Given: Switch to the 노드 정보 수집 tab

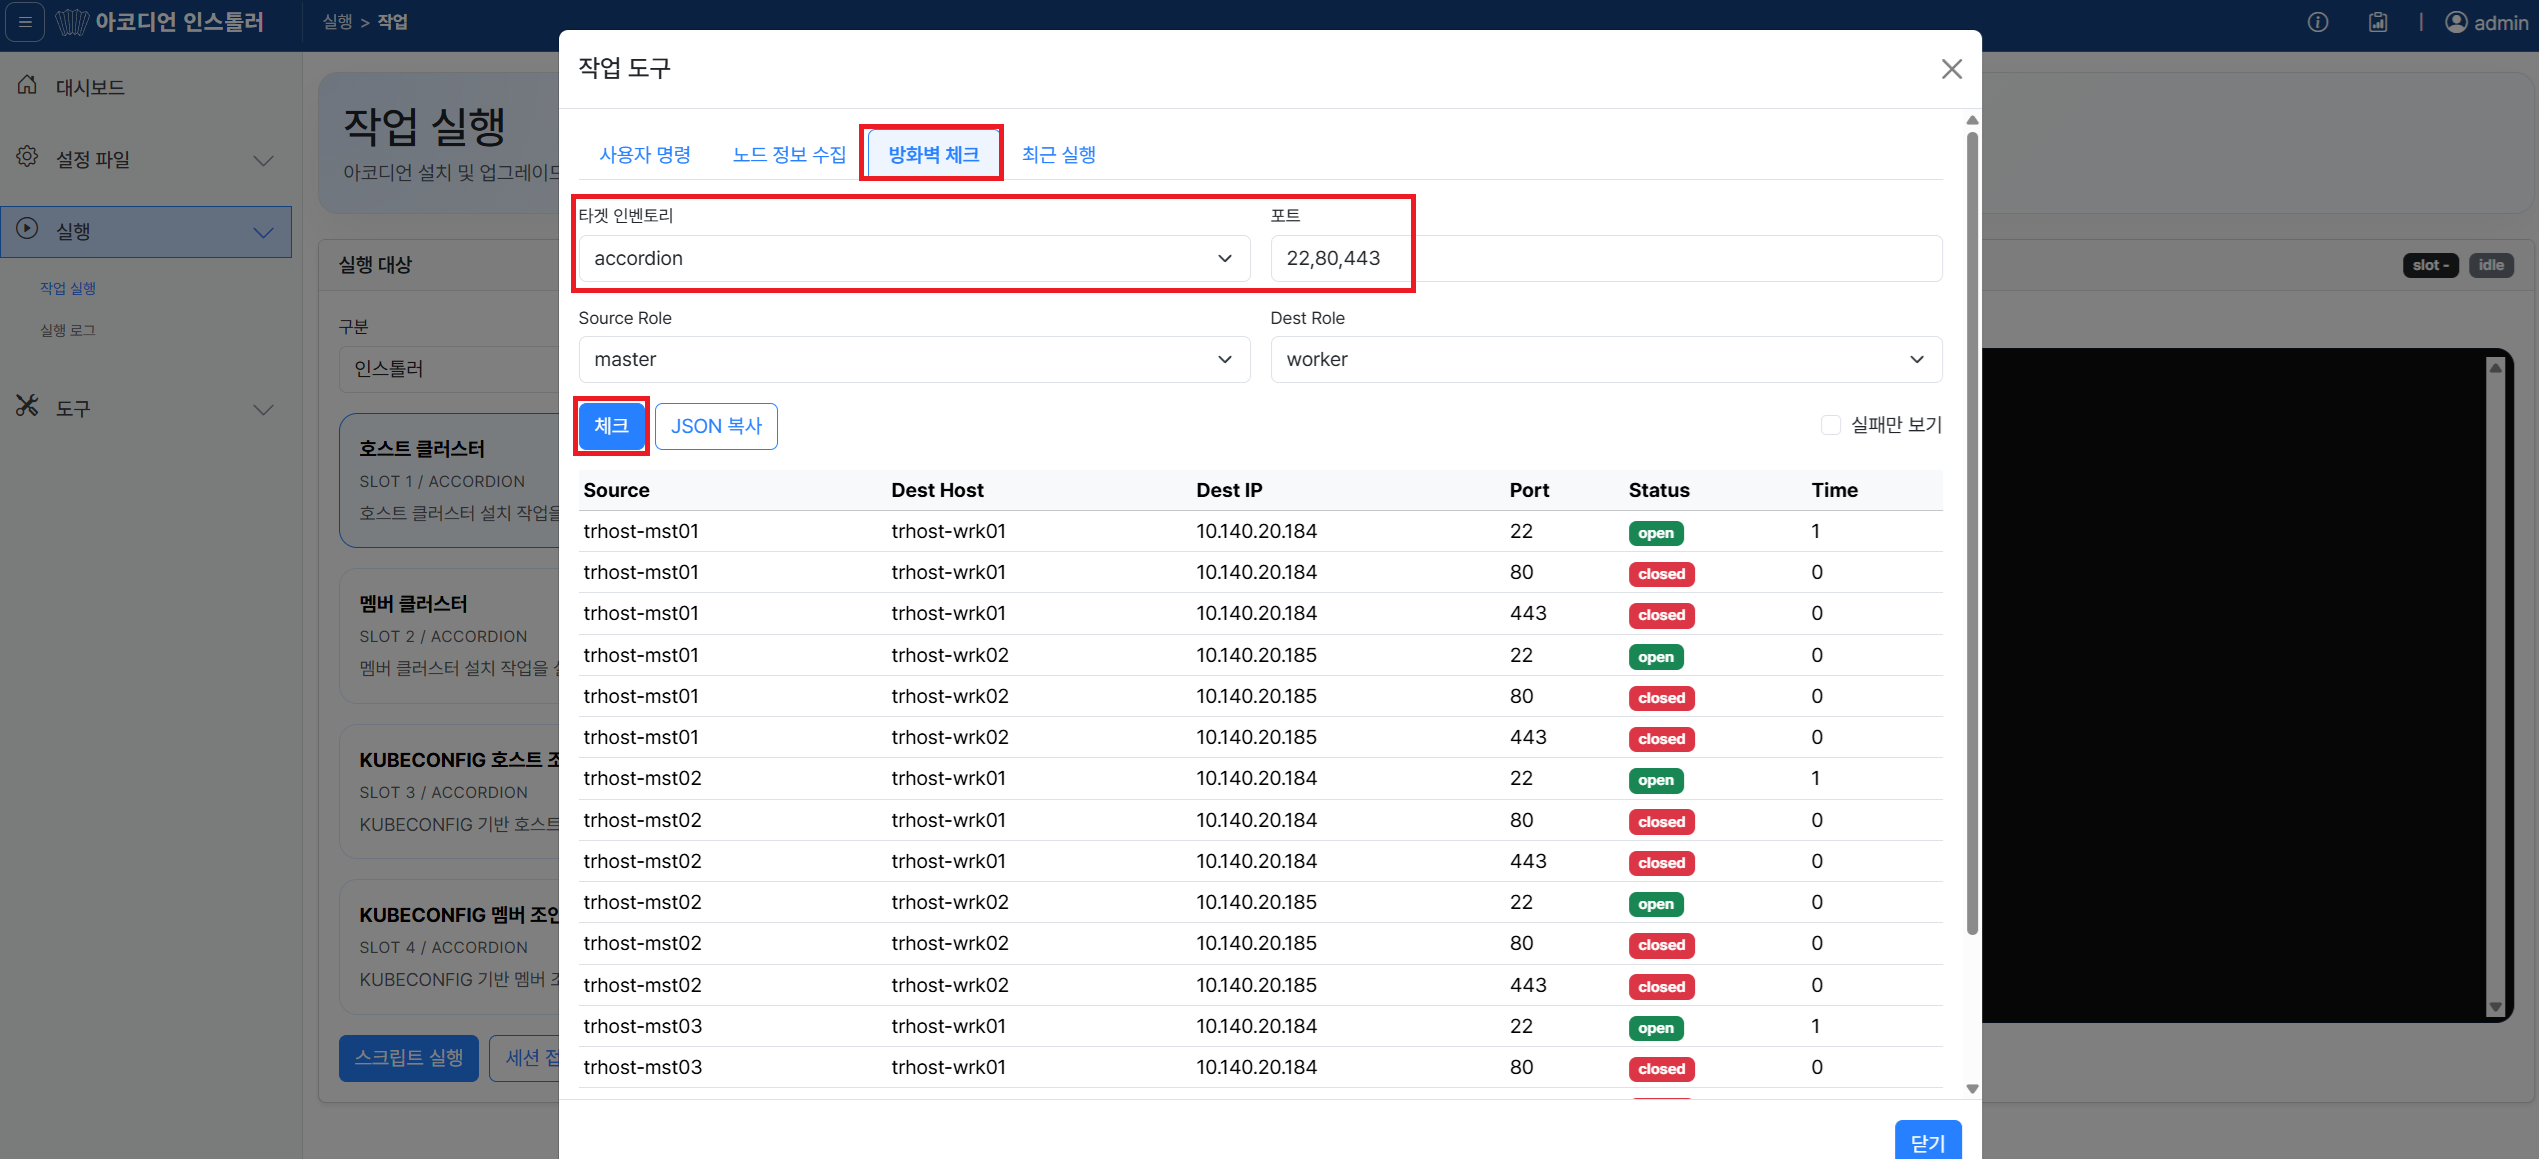Looking at the screenshot, I should (x=789, y=154).
